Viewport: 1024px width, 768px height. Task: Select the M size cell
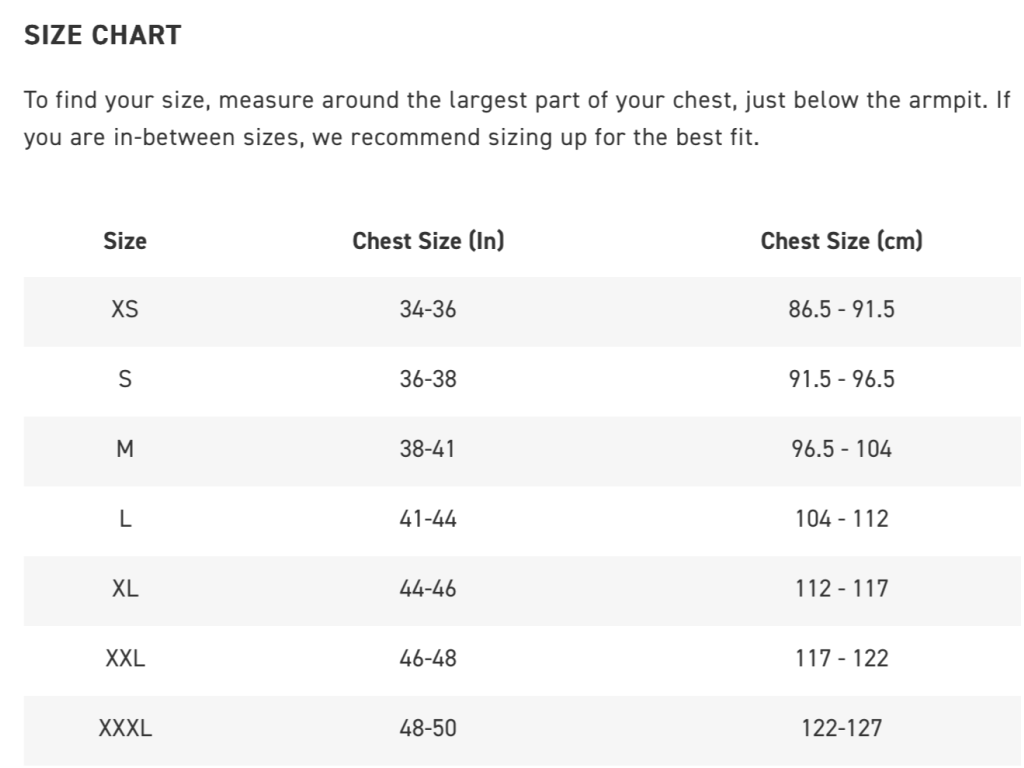click(x=125, y=449)
